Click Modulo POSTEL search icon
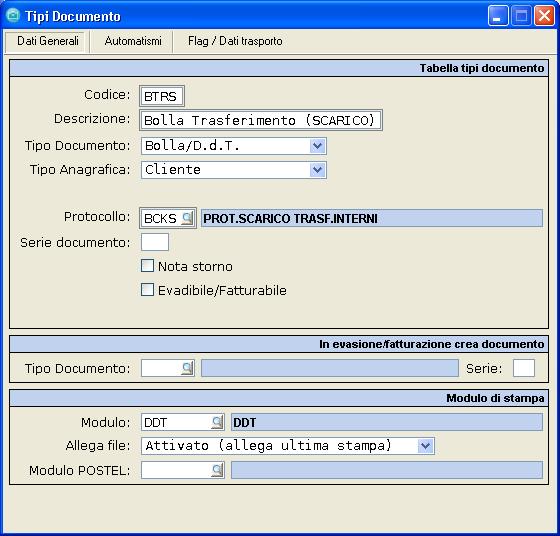560x536 pixels. point(216,470)
